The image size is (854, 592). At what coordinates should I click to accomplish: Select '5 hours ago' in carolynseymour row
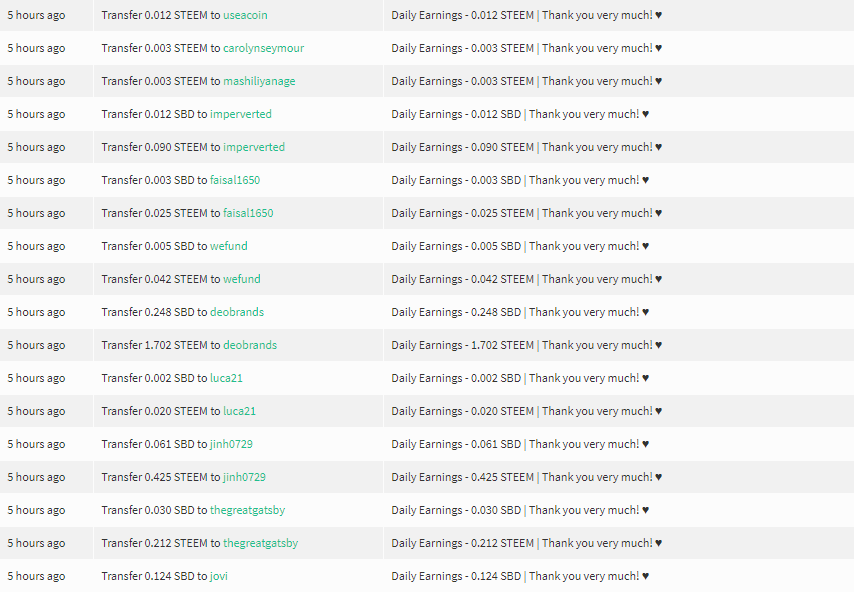(36, 48)
